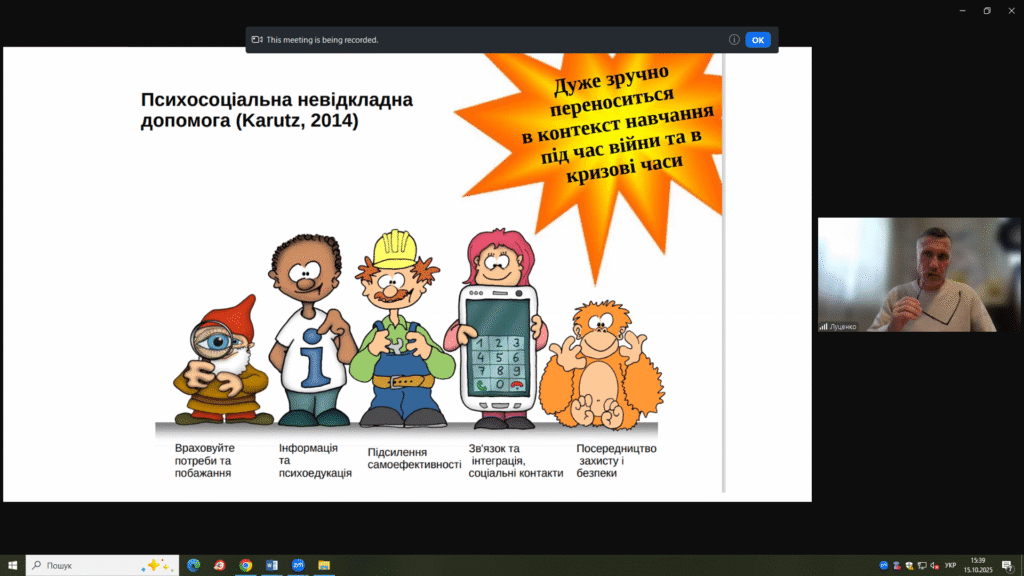This screenshot has height=576, width=1024.
Task: Restore down the Zoom meeting window
Action: 986,10
